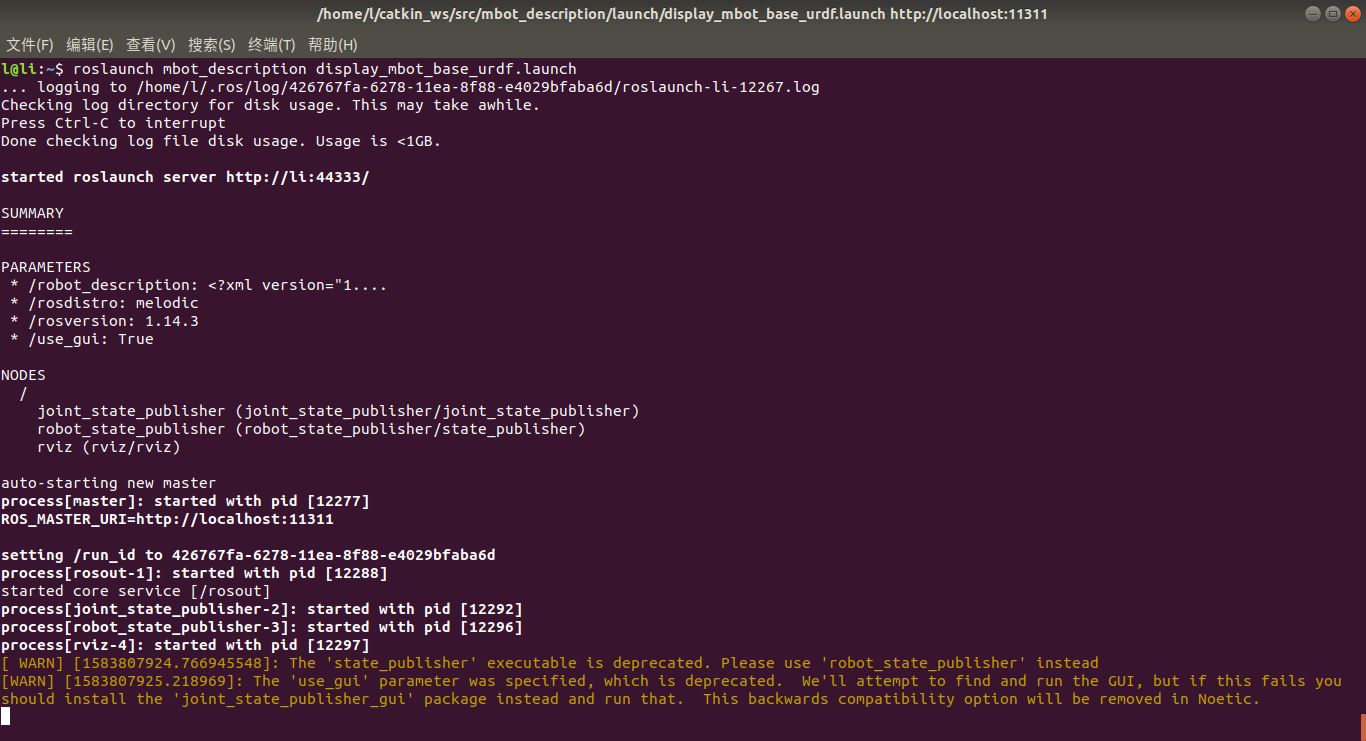The image size is (1366, 741).
Task: Open the 帮助(H) menu
Action: click(331, 44)
